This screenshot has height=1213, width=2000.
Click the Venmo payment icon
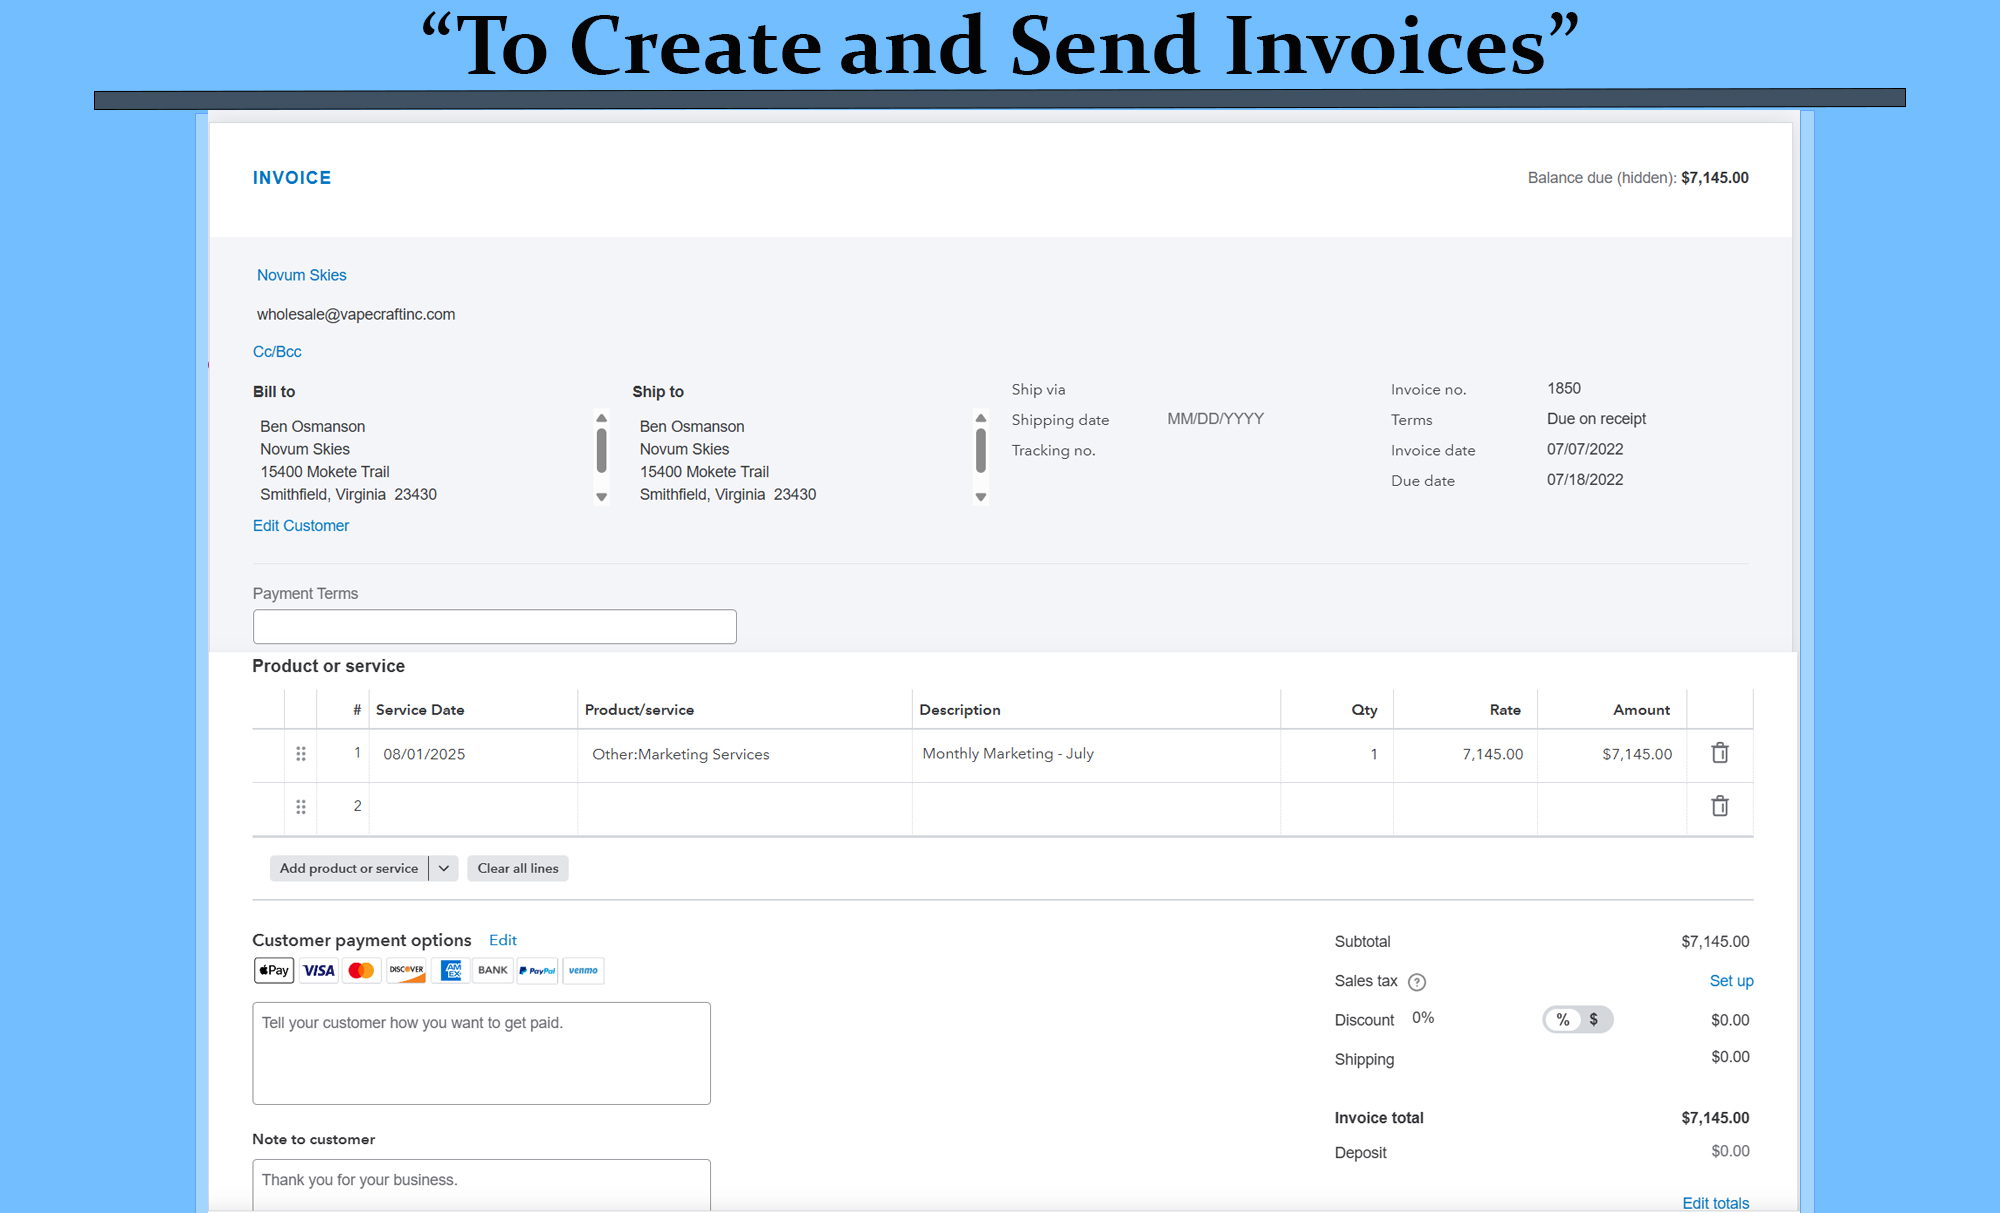click(583, 970)
